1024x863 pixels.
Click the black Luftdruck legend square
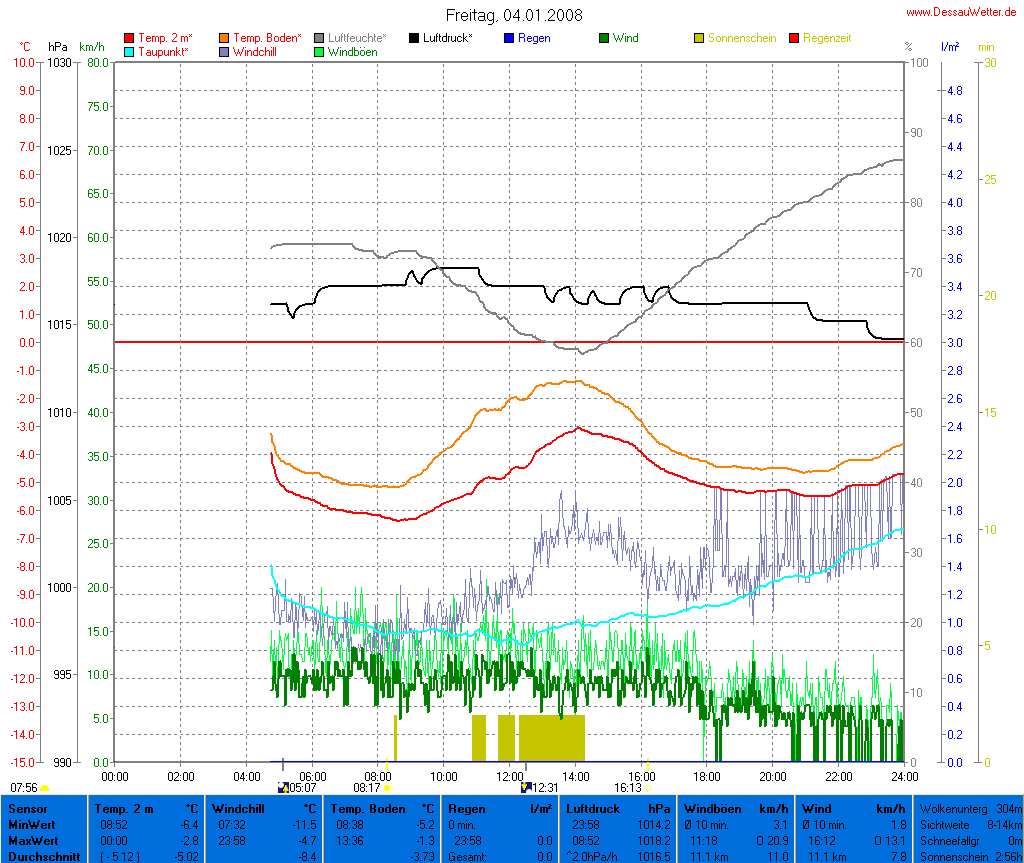(x=414, y=38)
